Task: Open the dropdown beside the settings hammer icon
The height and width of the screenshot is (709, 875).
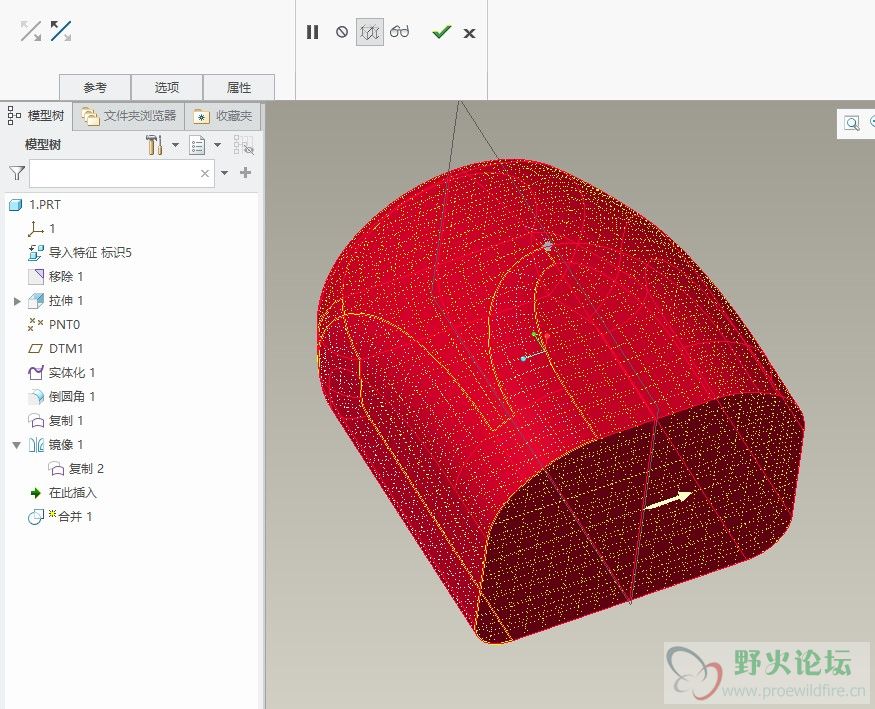Action: point(175,145)
